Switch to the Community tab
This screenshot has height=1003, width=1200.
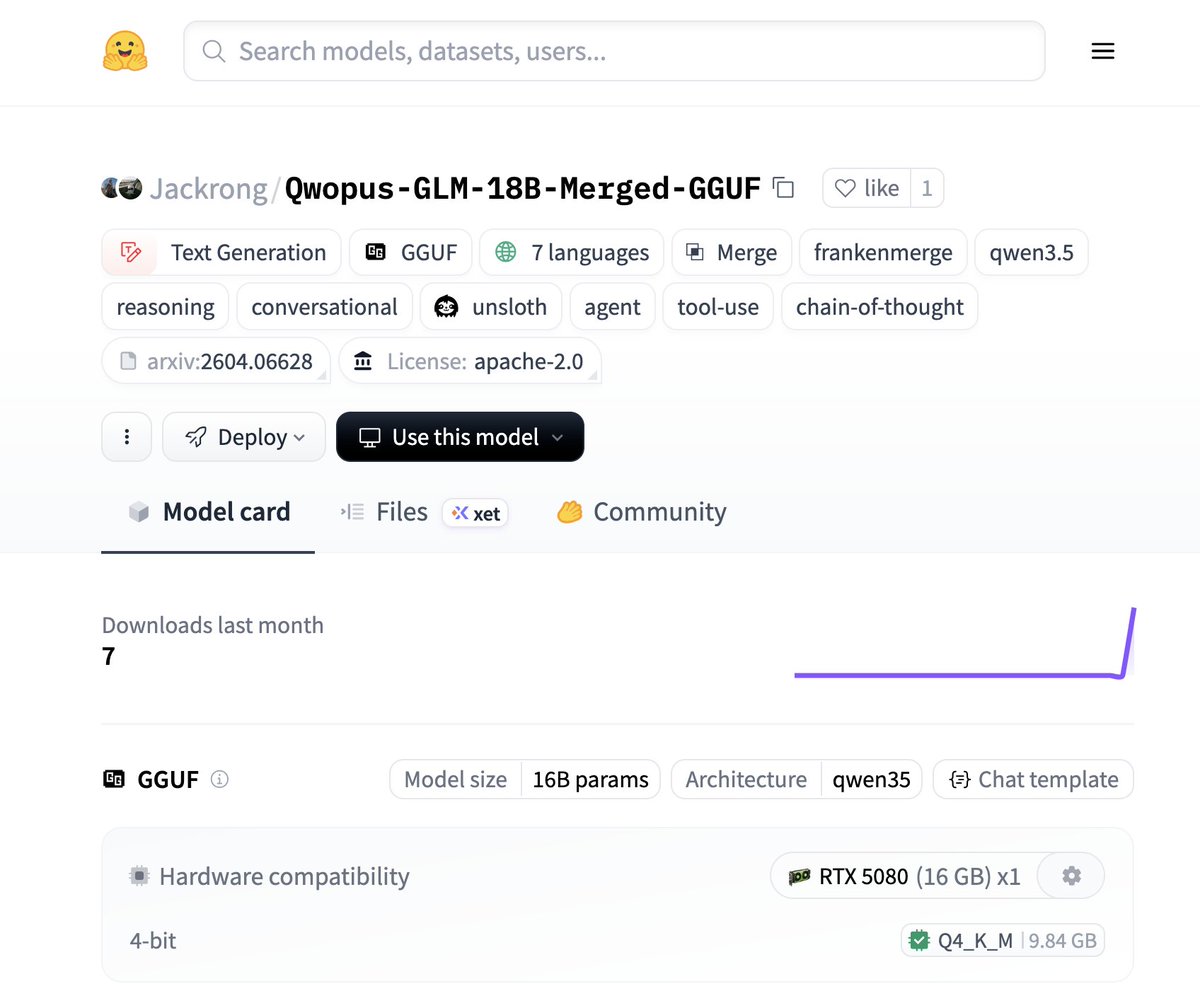[x=642, y=512]
